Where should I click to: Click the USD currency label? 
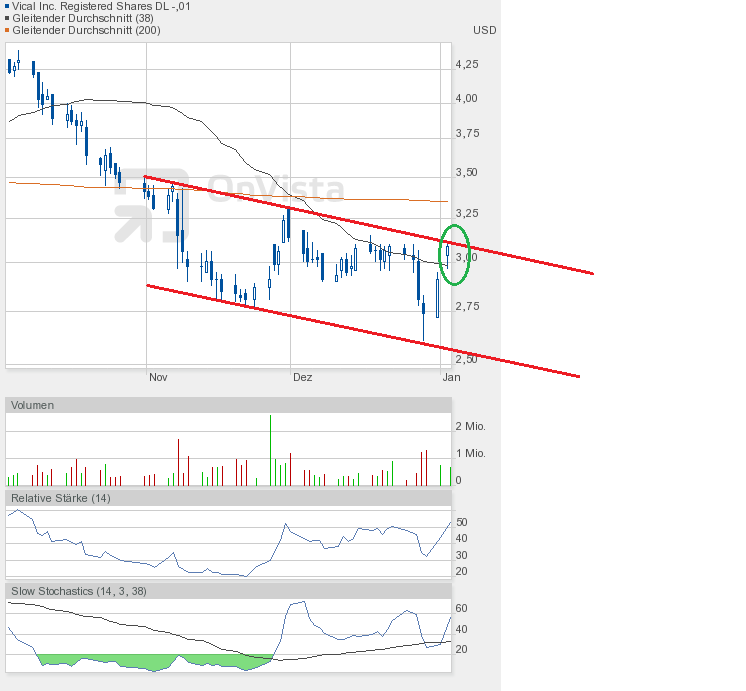click(484, 30)
